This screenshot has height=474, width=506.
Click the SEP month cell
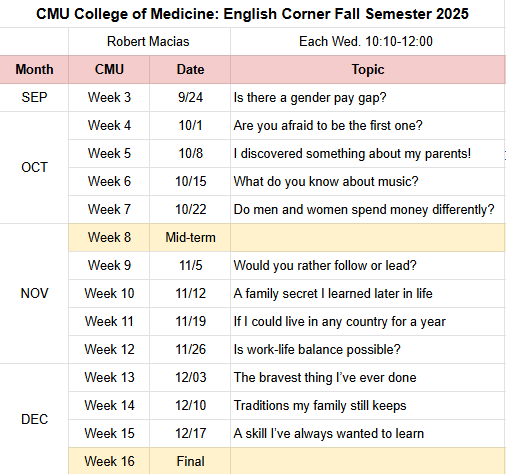[34, 97]
